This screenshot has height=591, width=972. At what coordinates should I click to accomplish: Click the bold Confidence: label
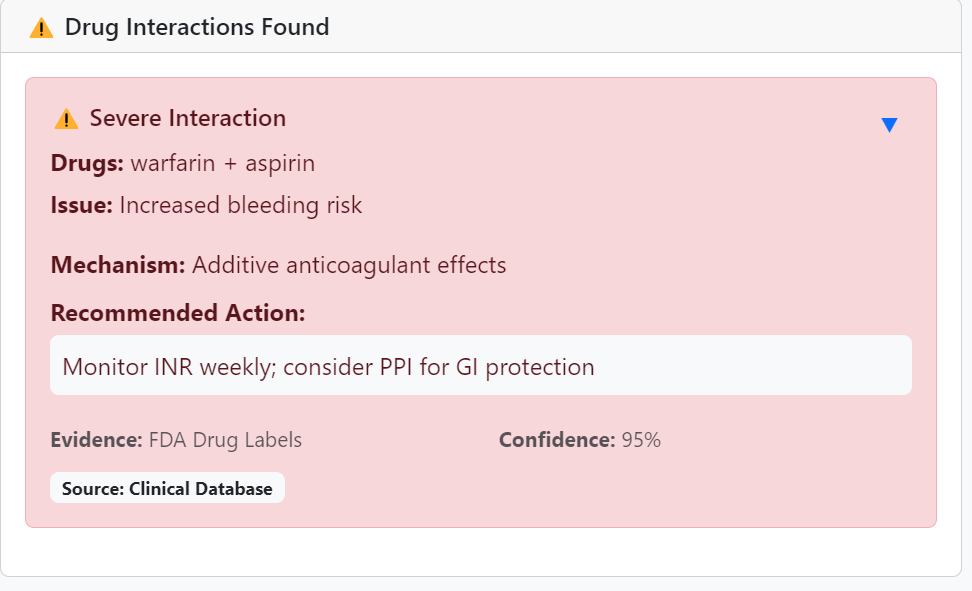coord(556,440)
